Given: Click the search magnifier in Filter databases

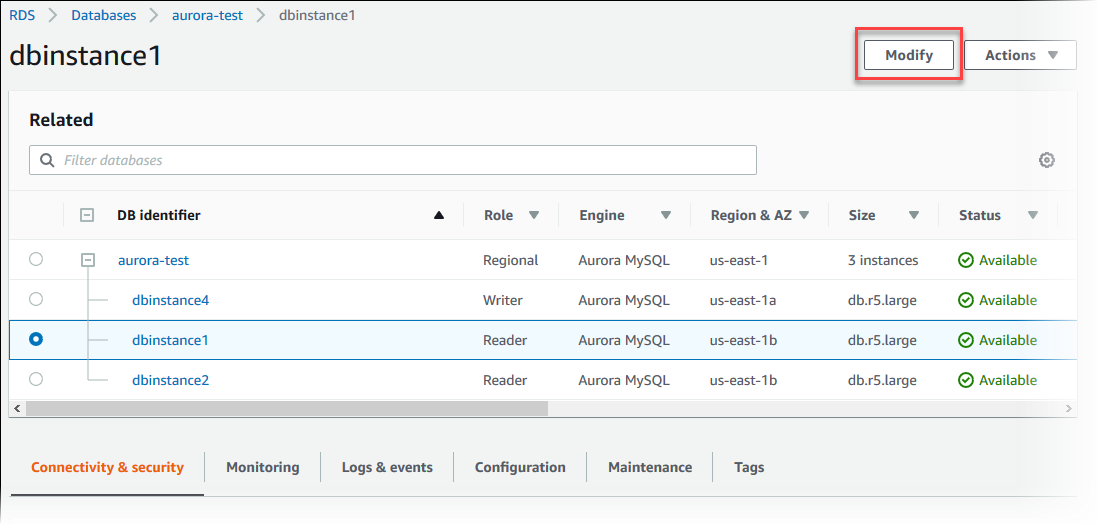Looking at the screenshot, I should 47,160.
